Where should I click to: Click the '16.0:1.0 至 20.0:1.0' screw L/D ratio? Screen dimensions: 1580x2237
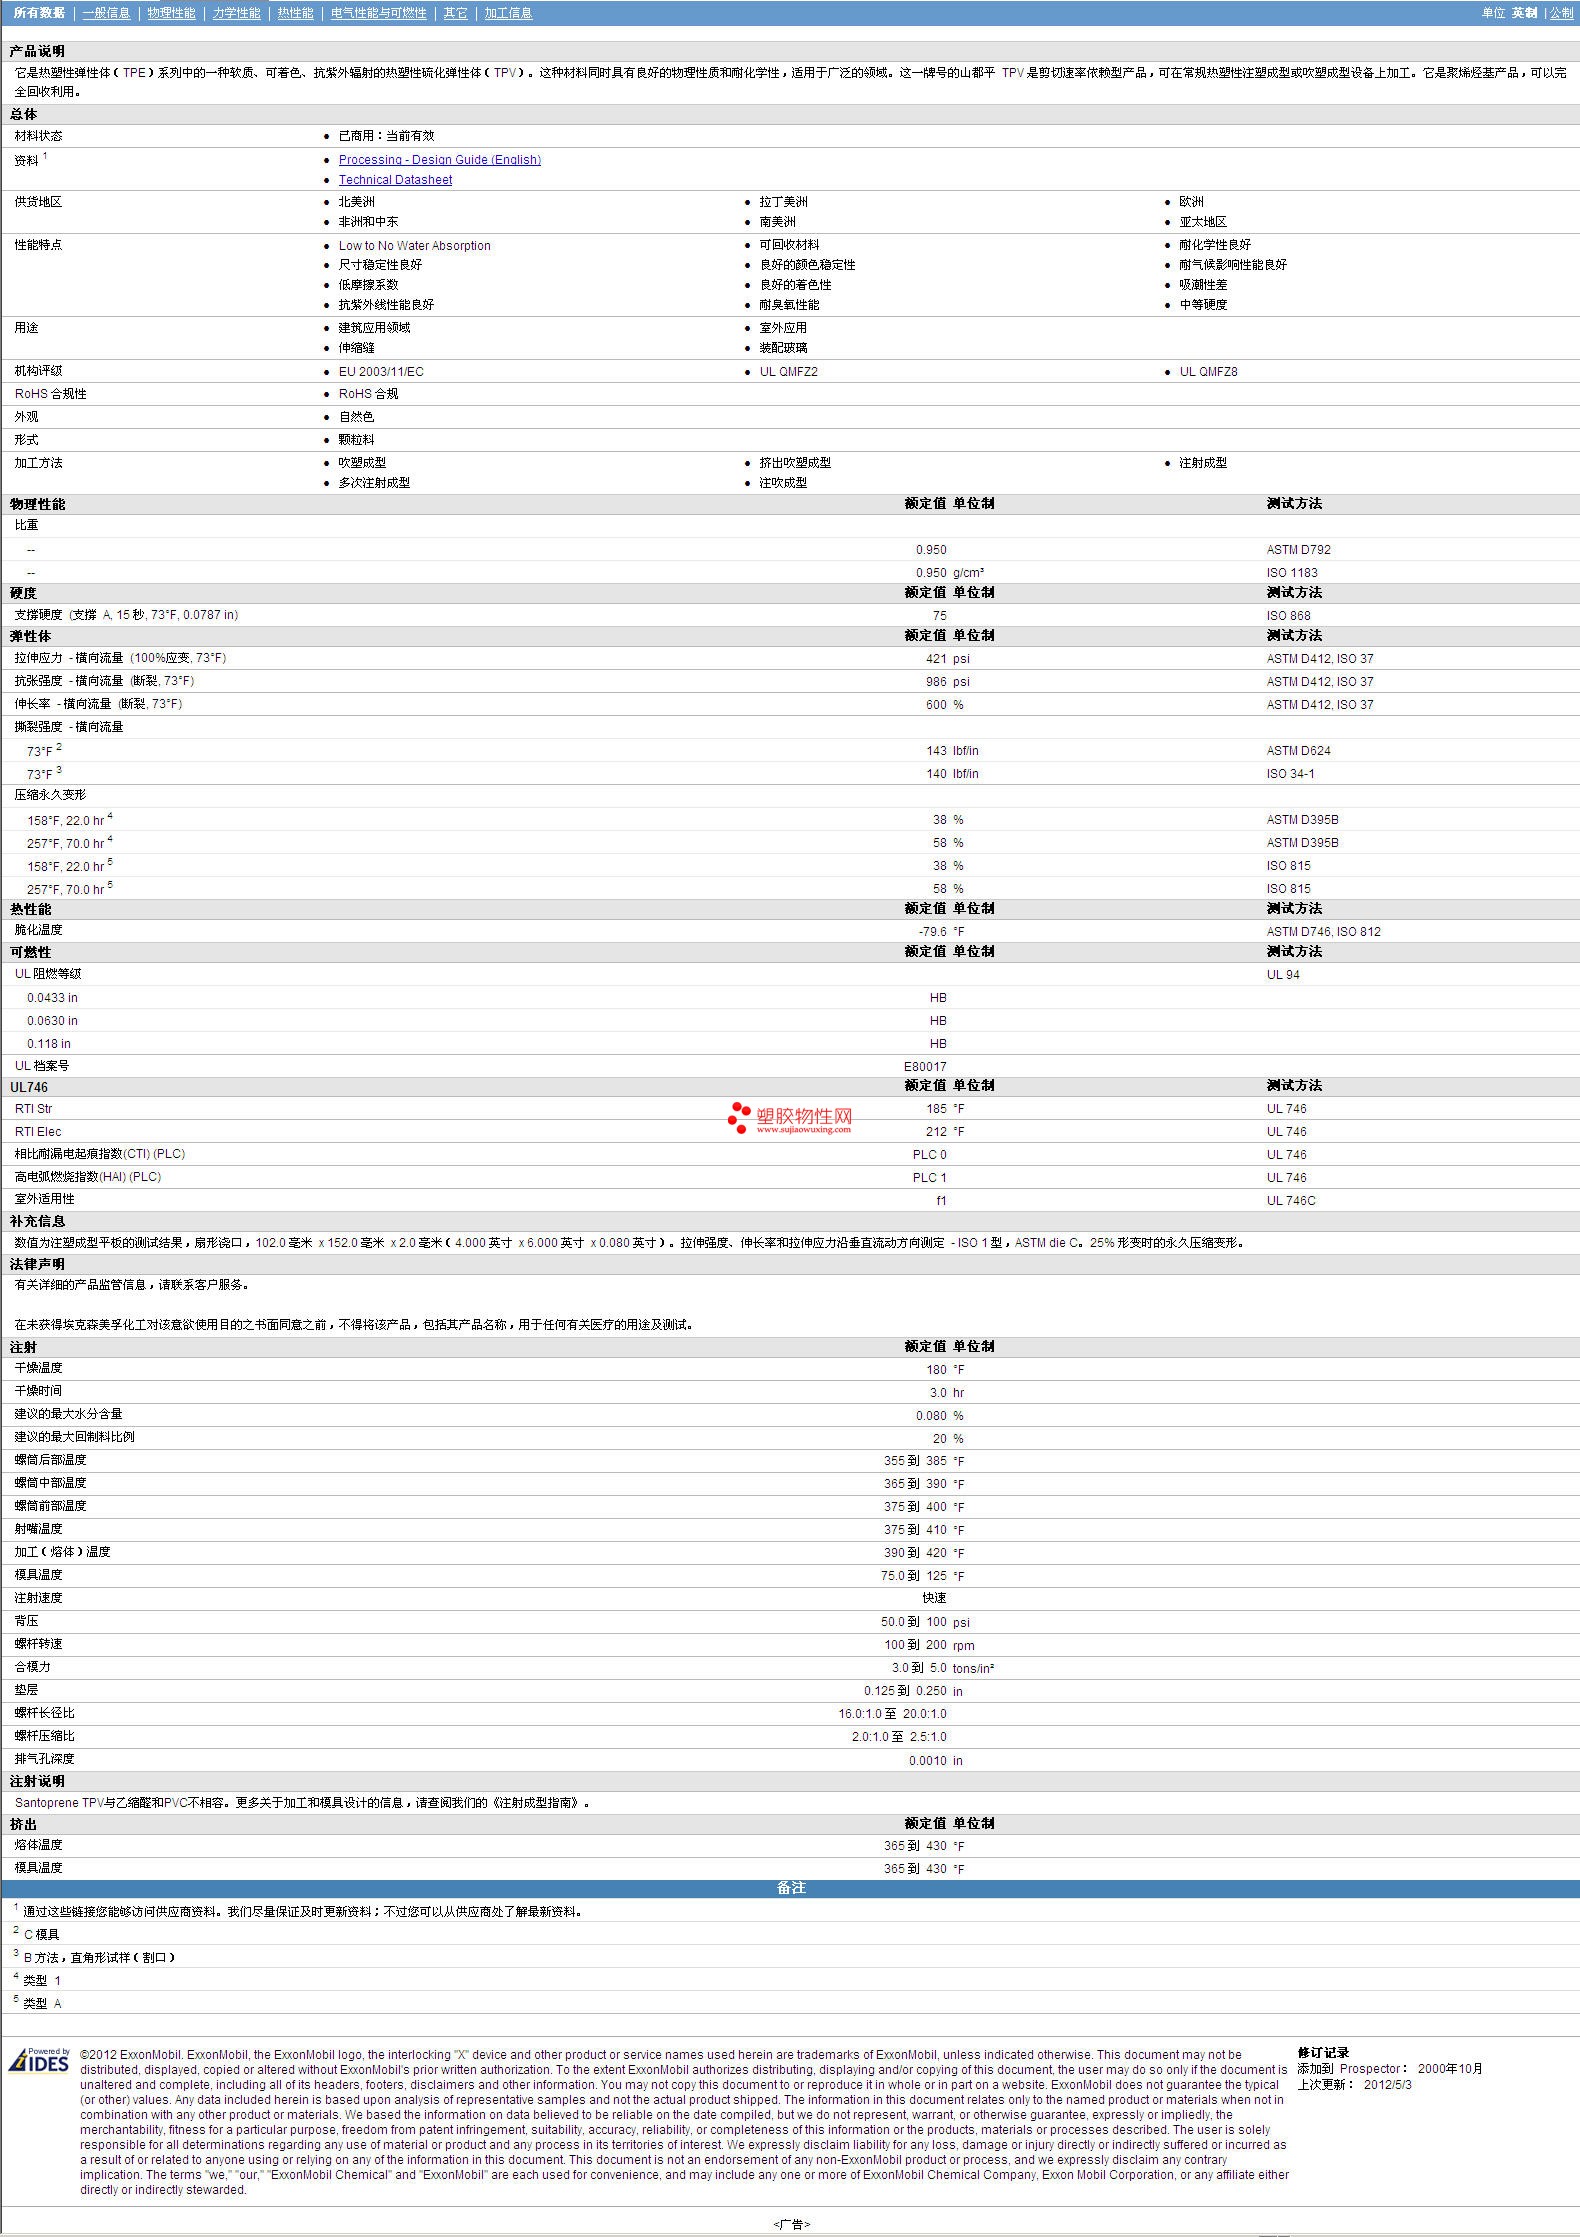(x=892, y=1714)
